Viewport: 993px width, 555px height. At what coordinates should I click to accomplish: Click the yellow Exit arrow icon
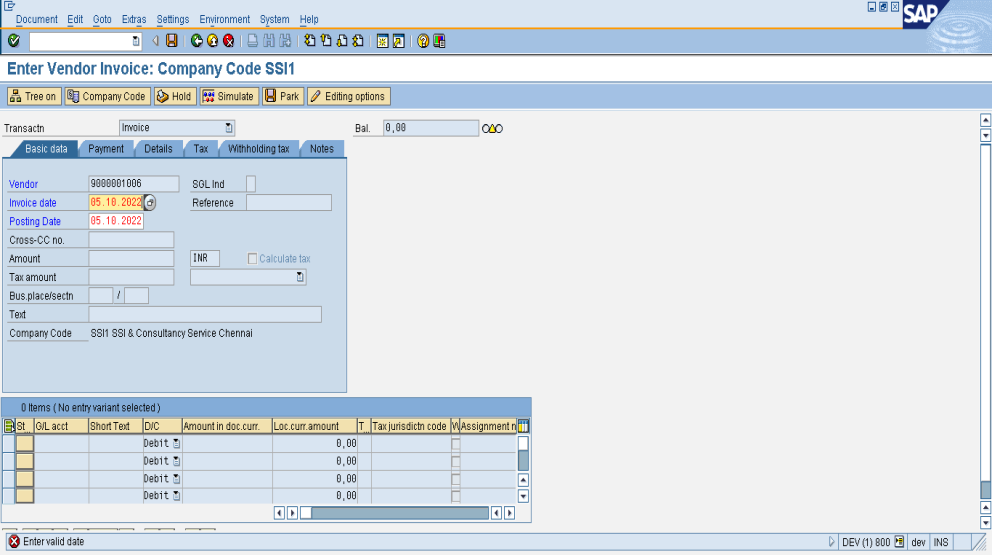(x=212, y=41)
